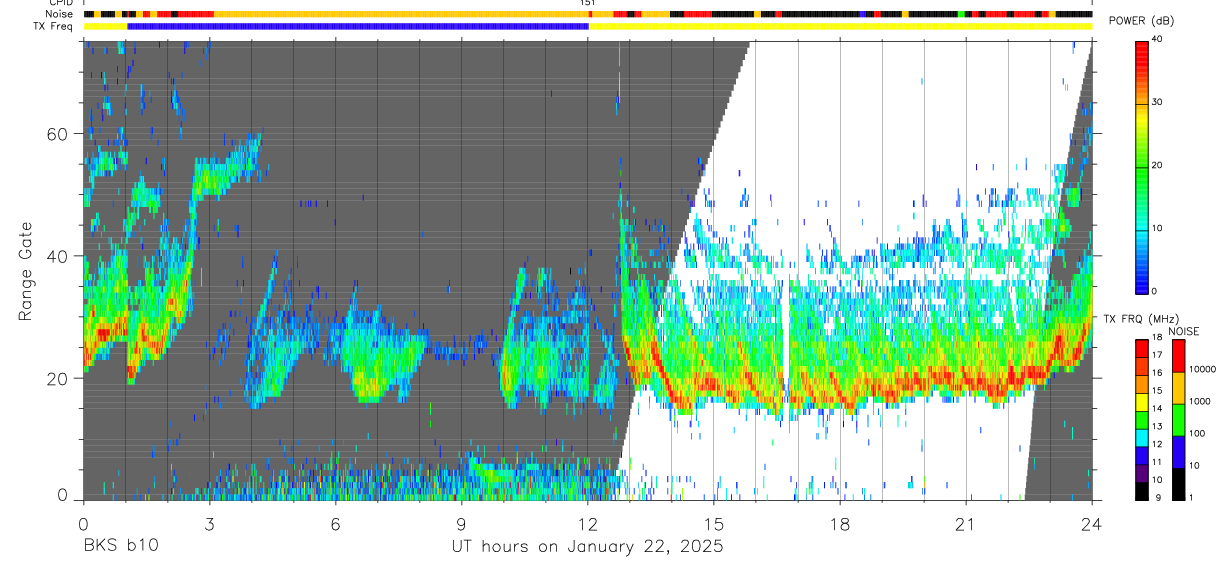Click the 'Range Gate' y-axis label
Image resolution: width=1228 pixels, height=567 pixels.
26,272
